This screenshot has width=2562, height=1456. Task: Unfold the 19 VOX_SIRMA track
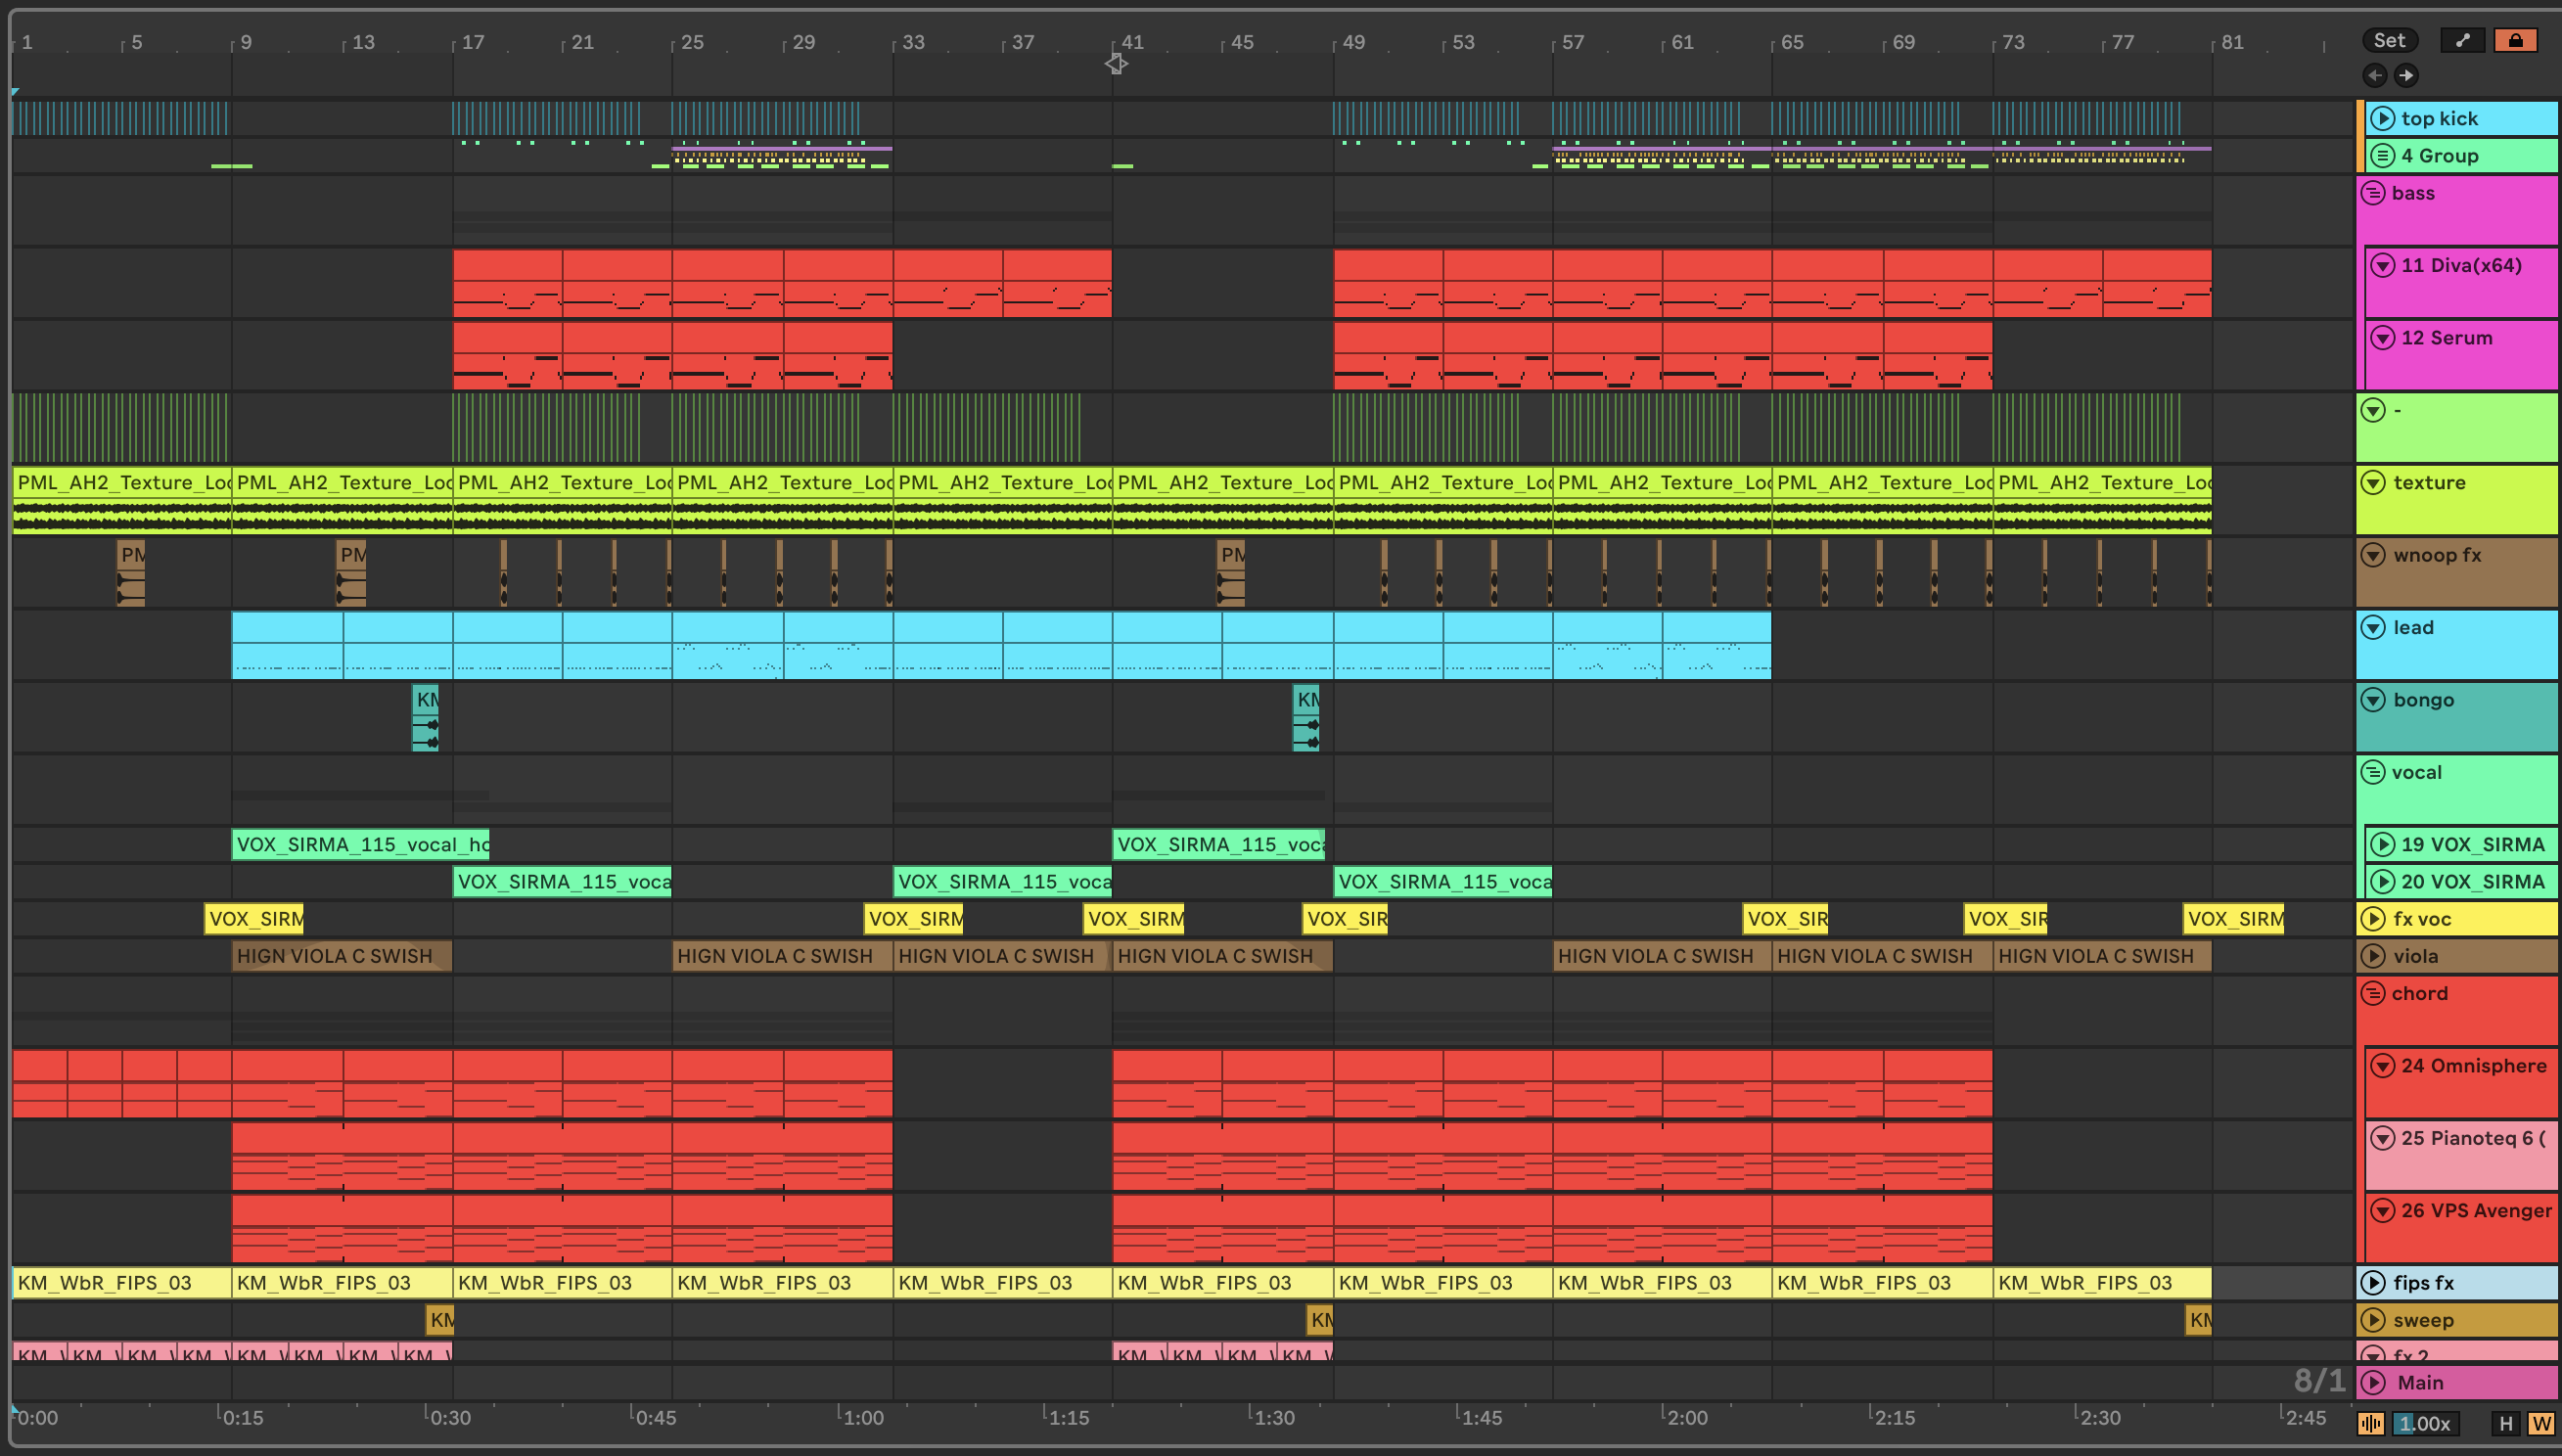coord(2383,845)
